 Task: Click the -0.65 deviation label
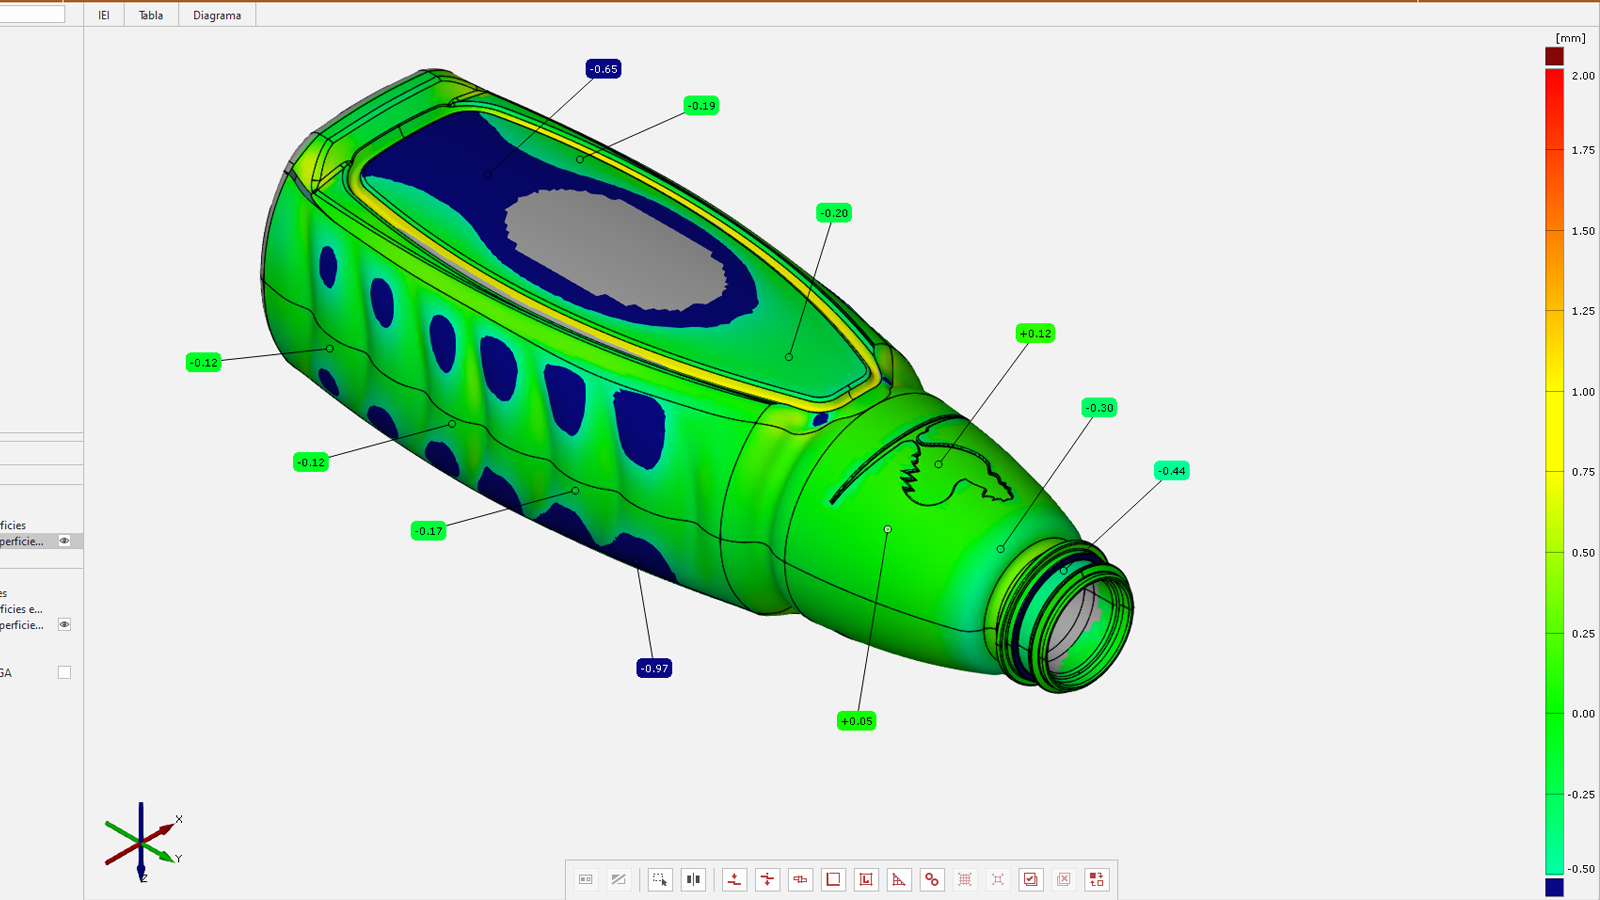coord(603,69)
